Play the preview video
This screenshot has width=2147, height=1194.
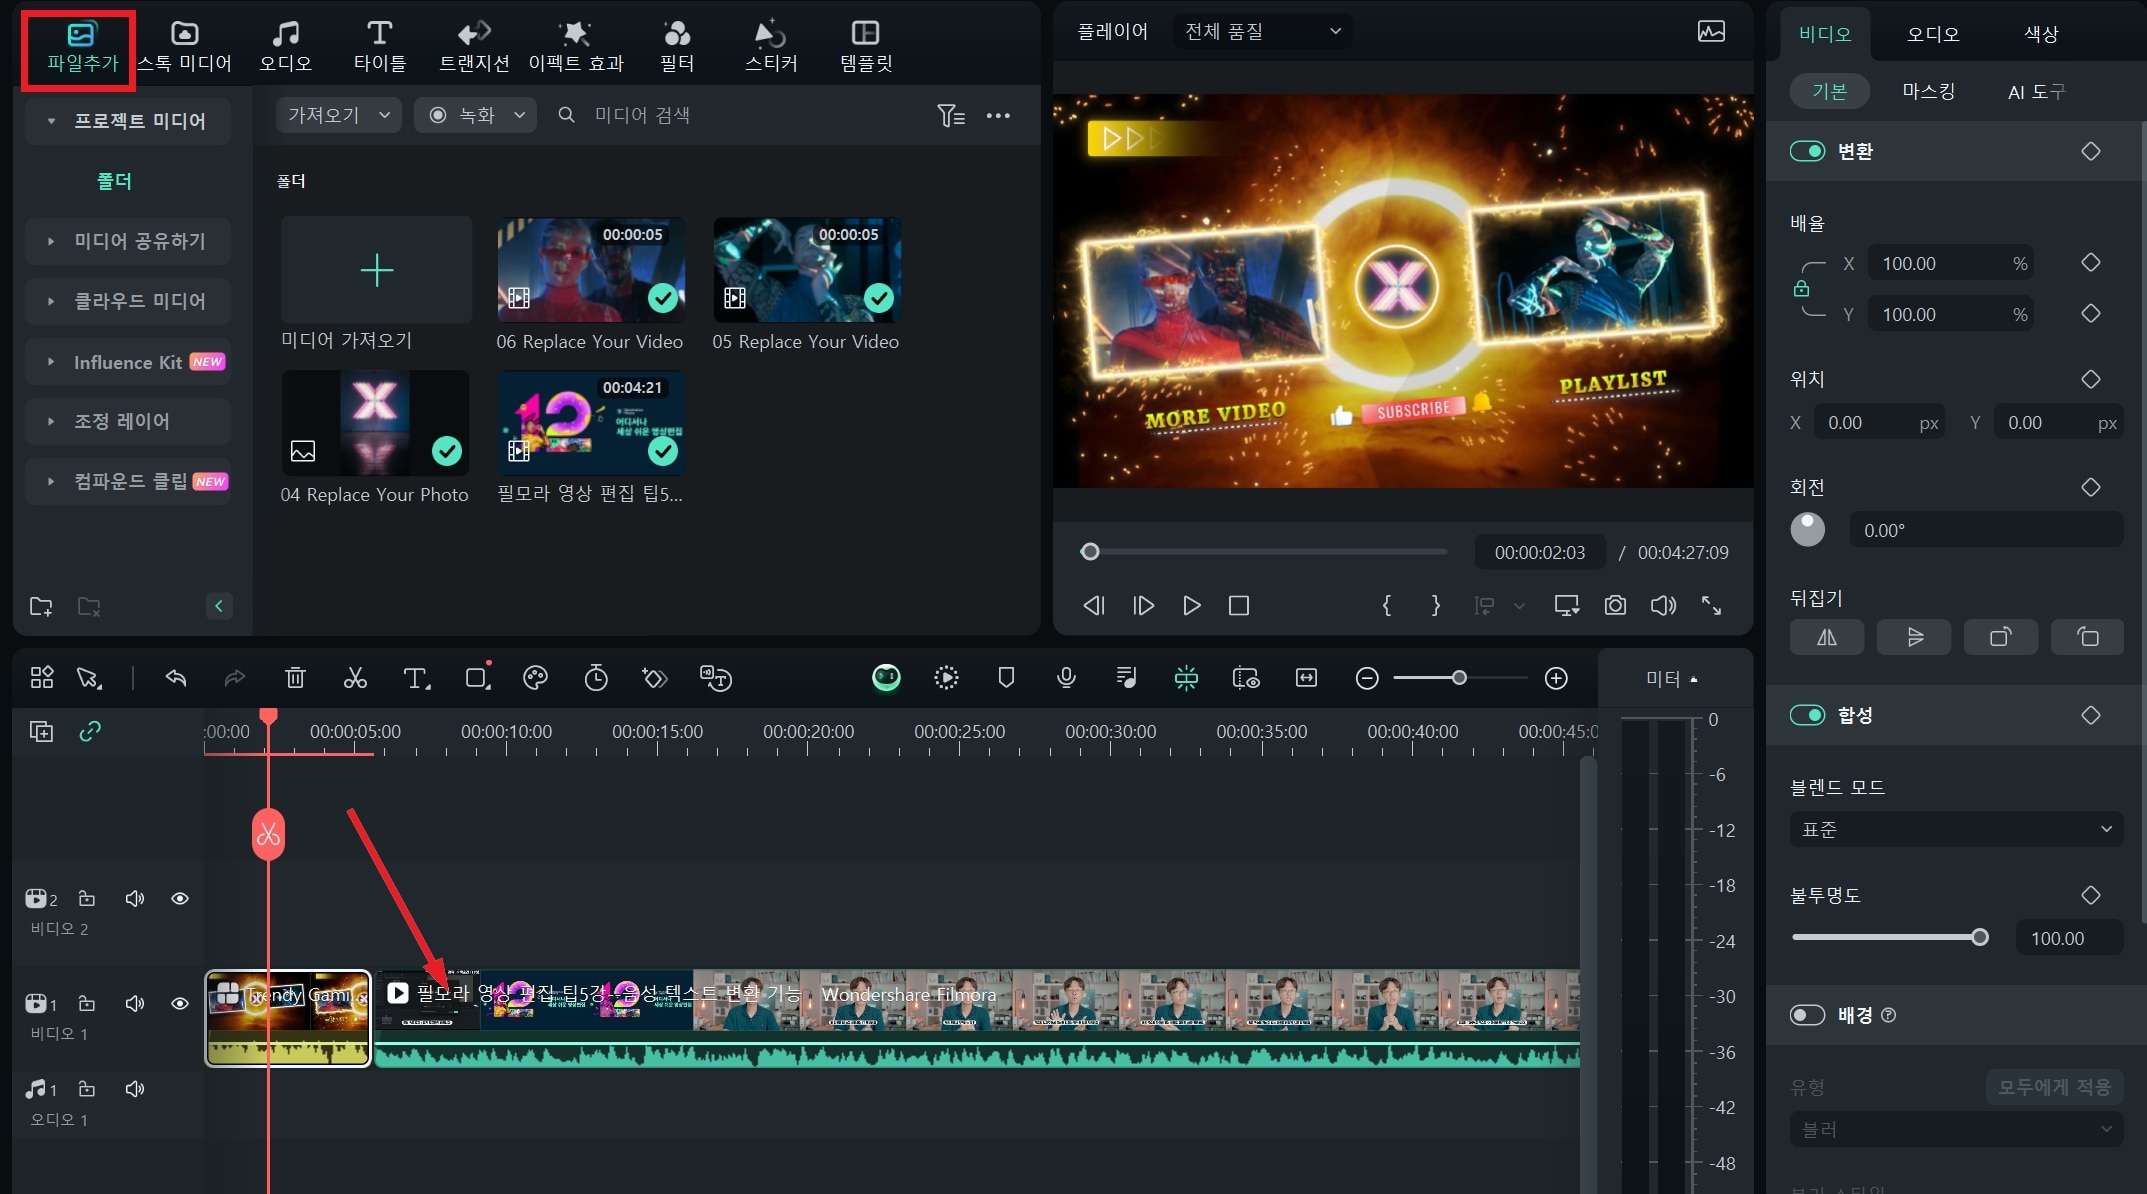1191,605
